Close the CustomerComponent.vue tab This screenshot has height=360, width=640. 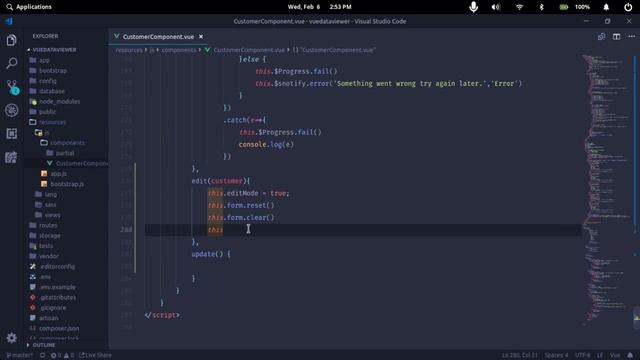click(201, 37)
